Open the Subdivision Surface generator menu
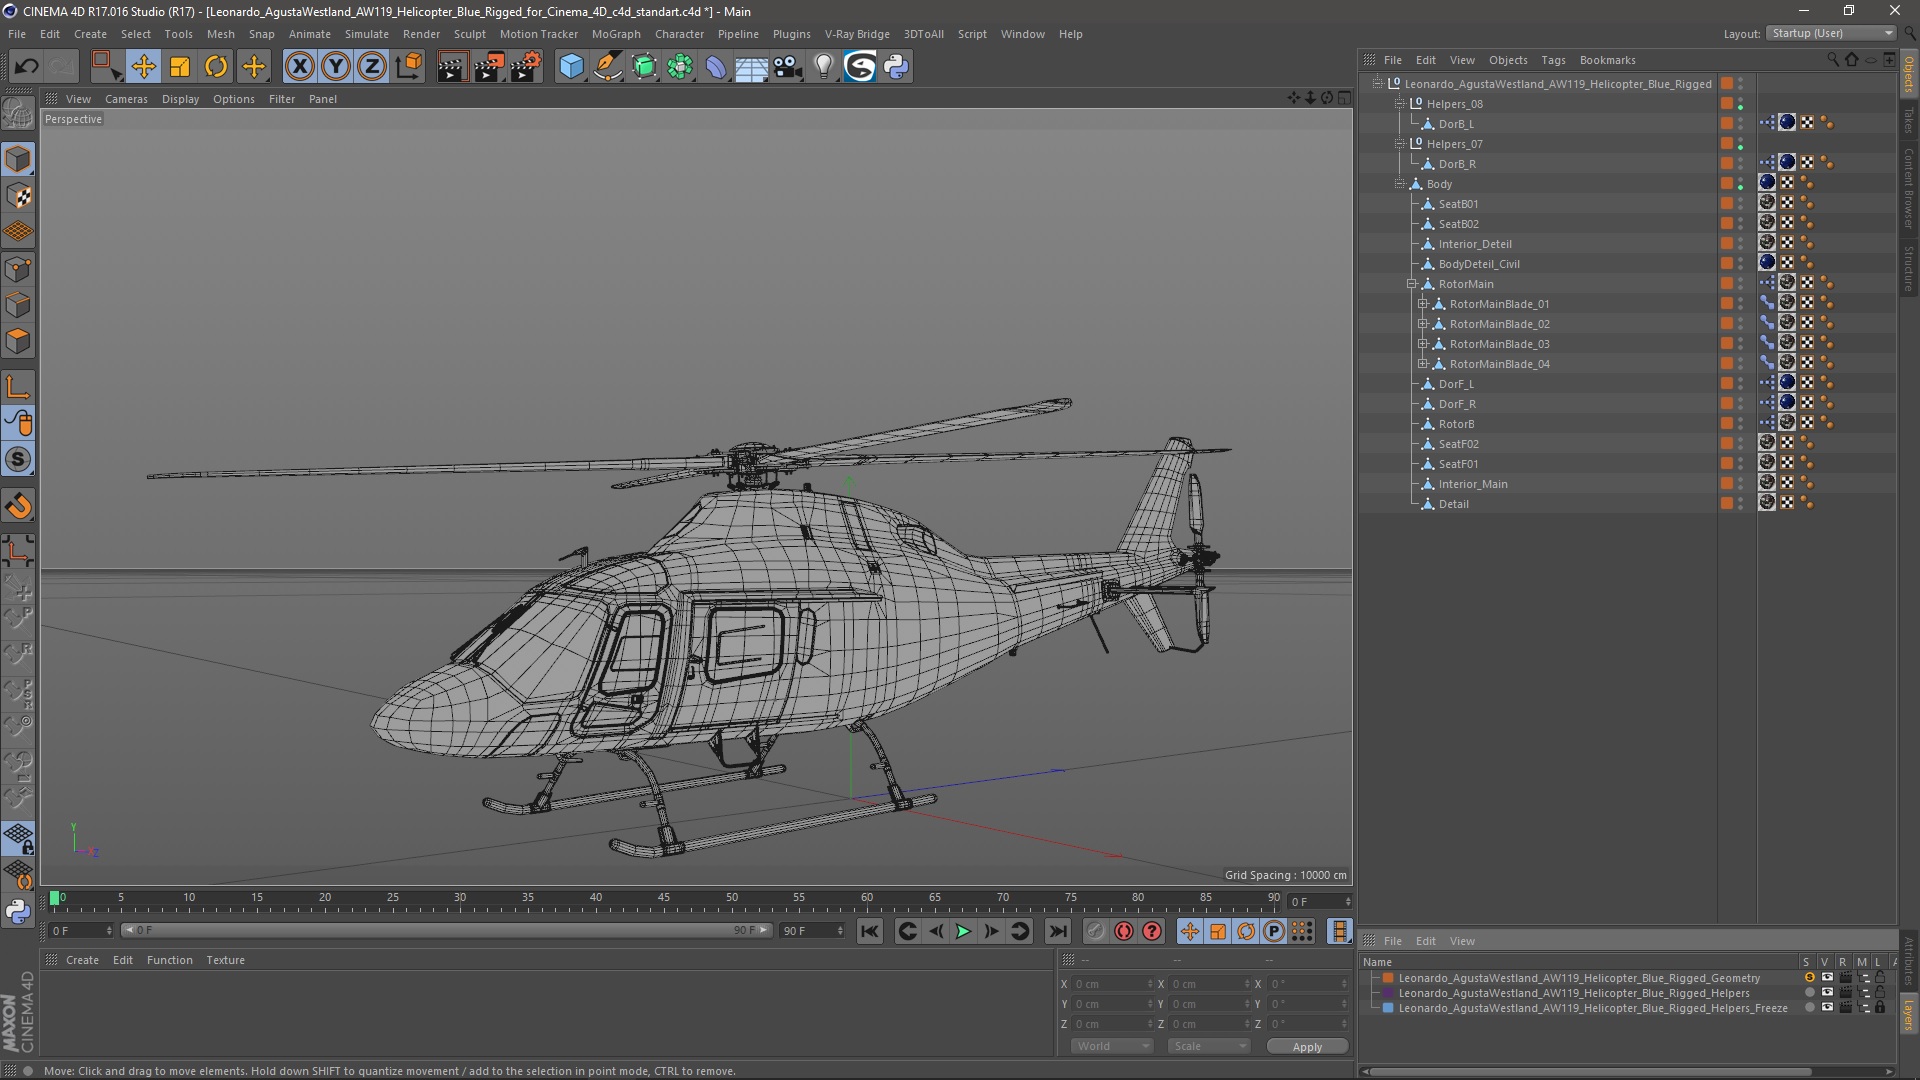 (x=644, y=67)
